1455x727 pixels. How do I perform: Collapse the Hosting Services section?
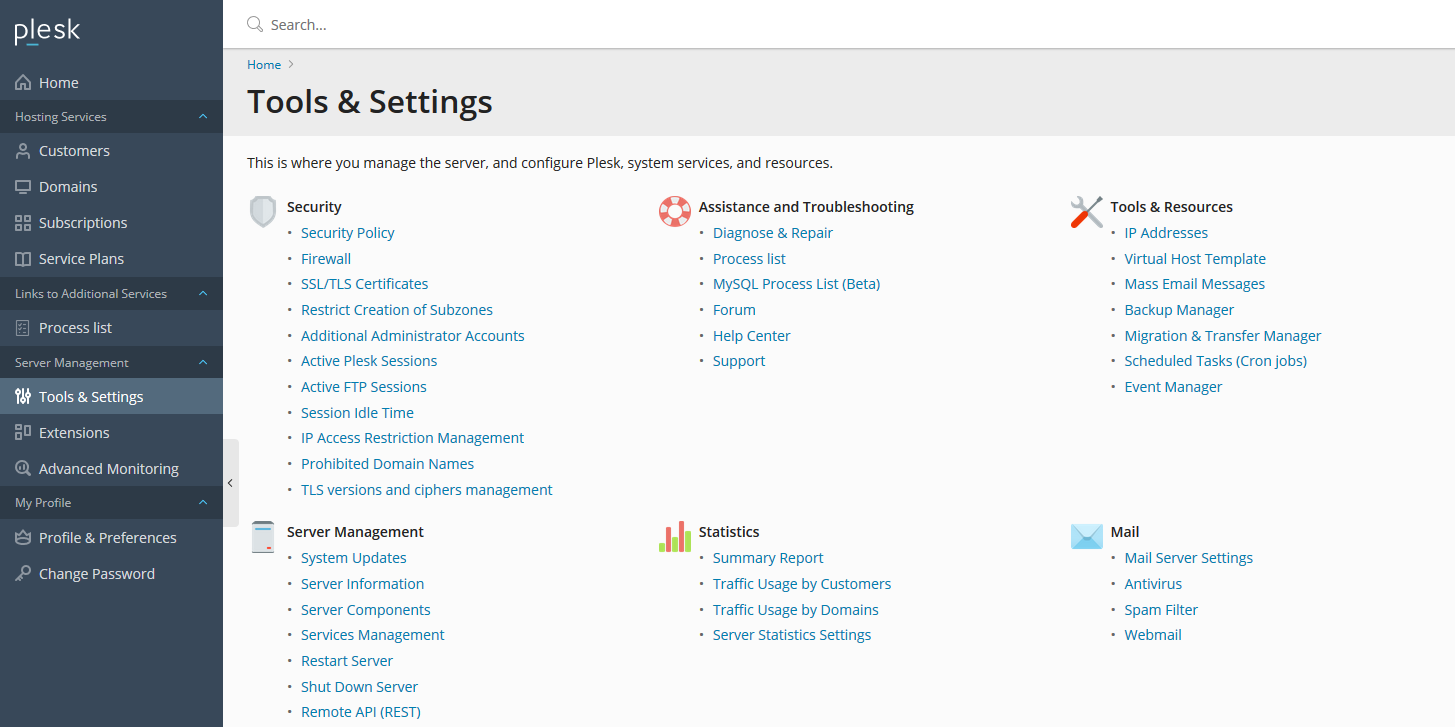pos(203,117)
